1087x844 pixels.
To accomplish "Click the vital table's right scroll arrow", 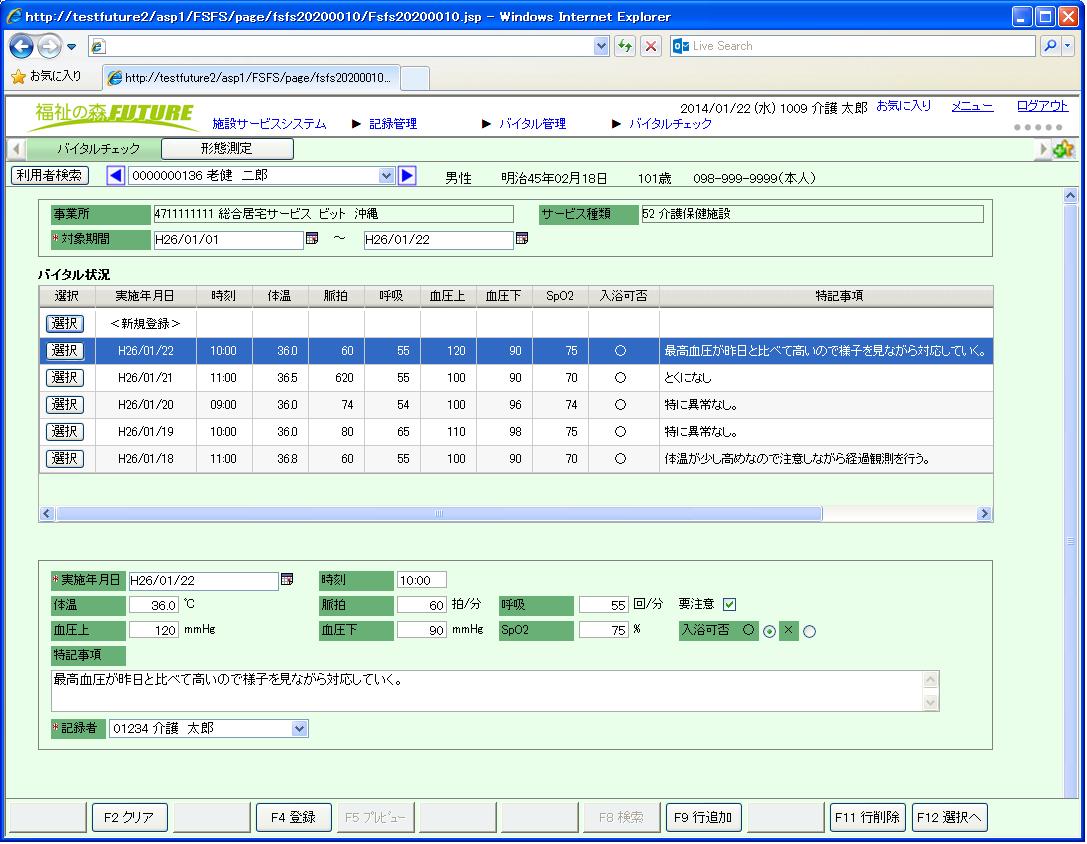I will (984, 514).
